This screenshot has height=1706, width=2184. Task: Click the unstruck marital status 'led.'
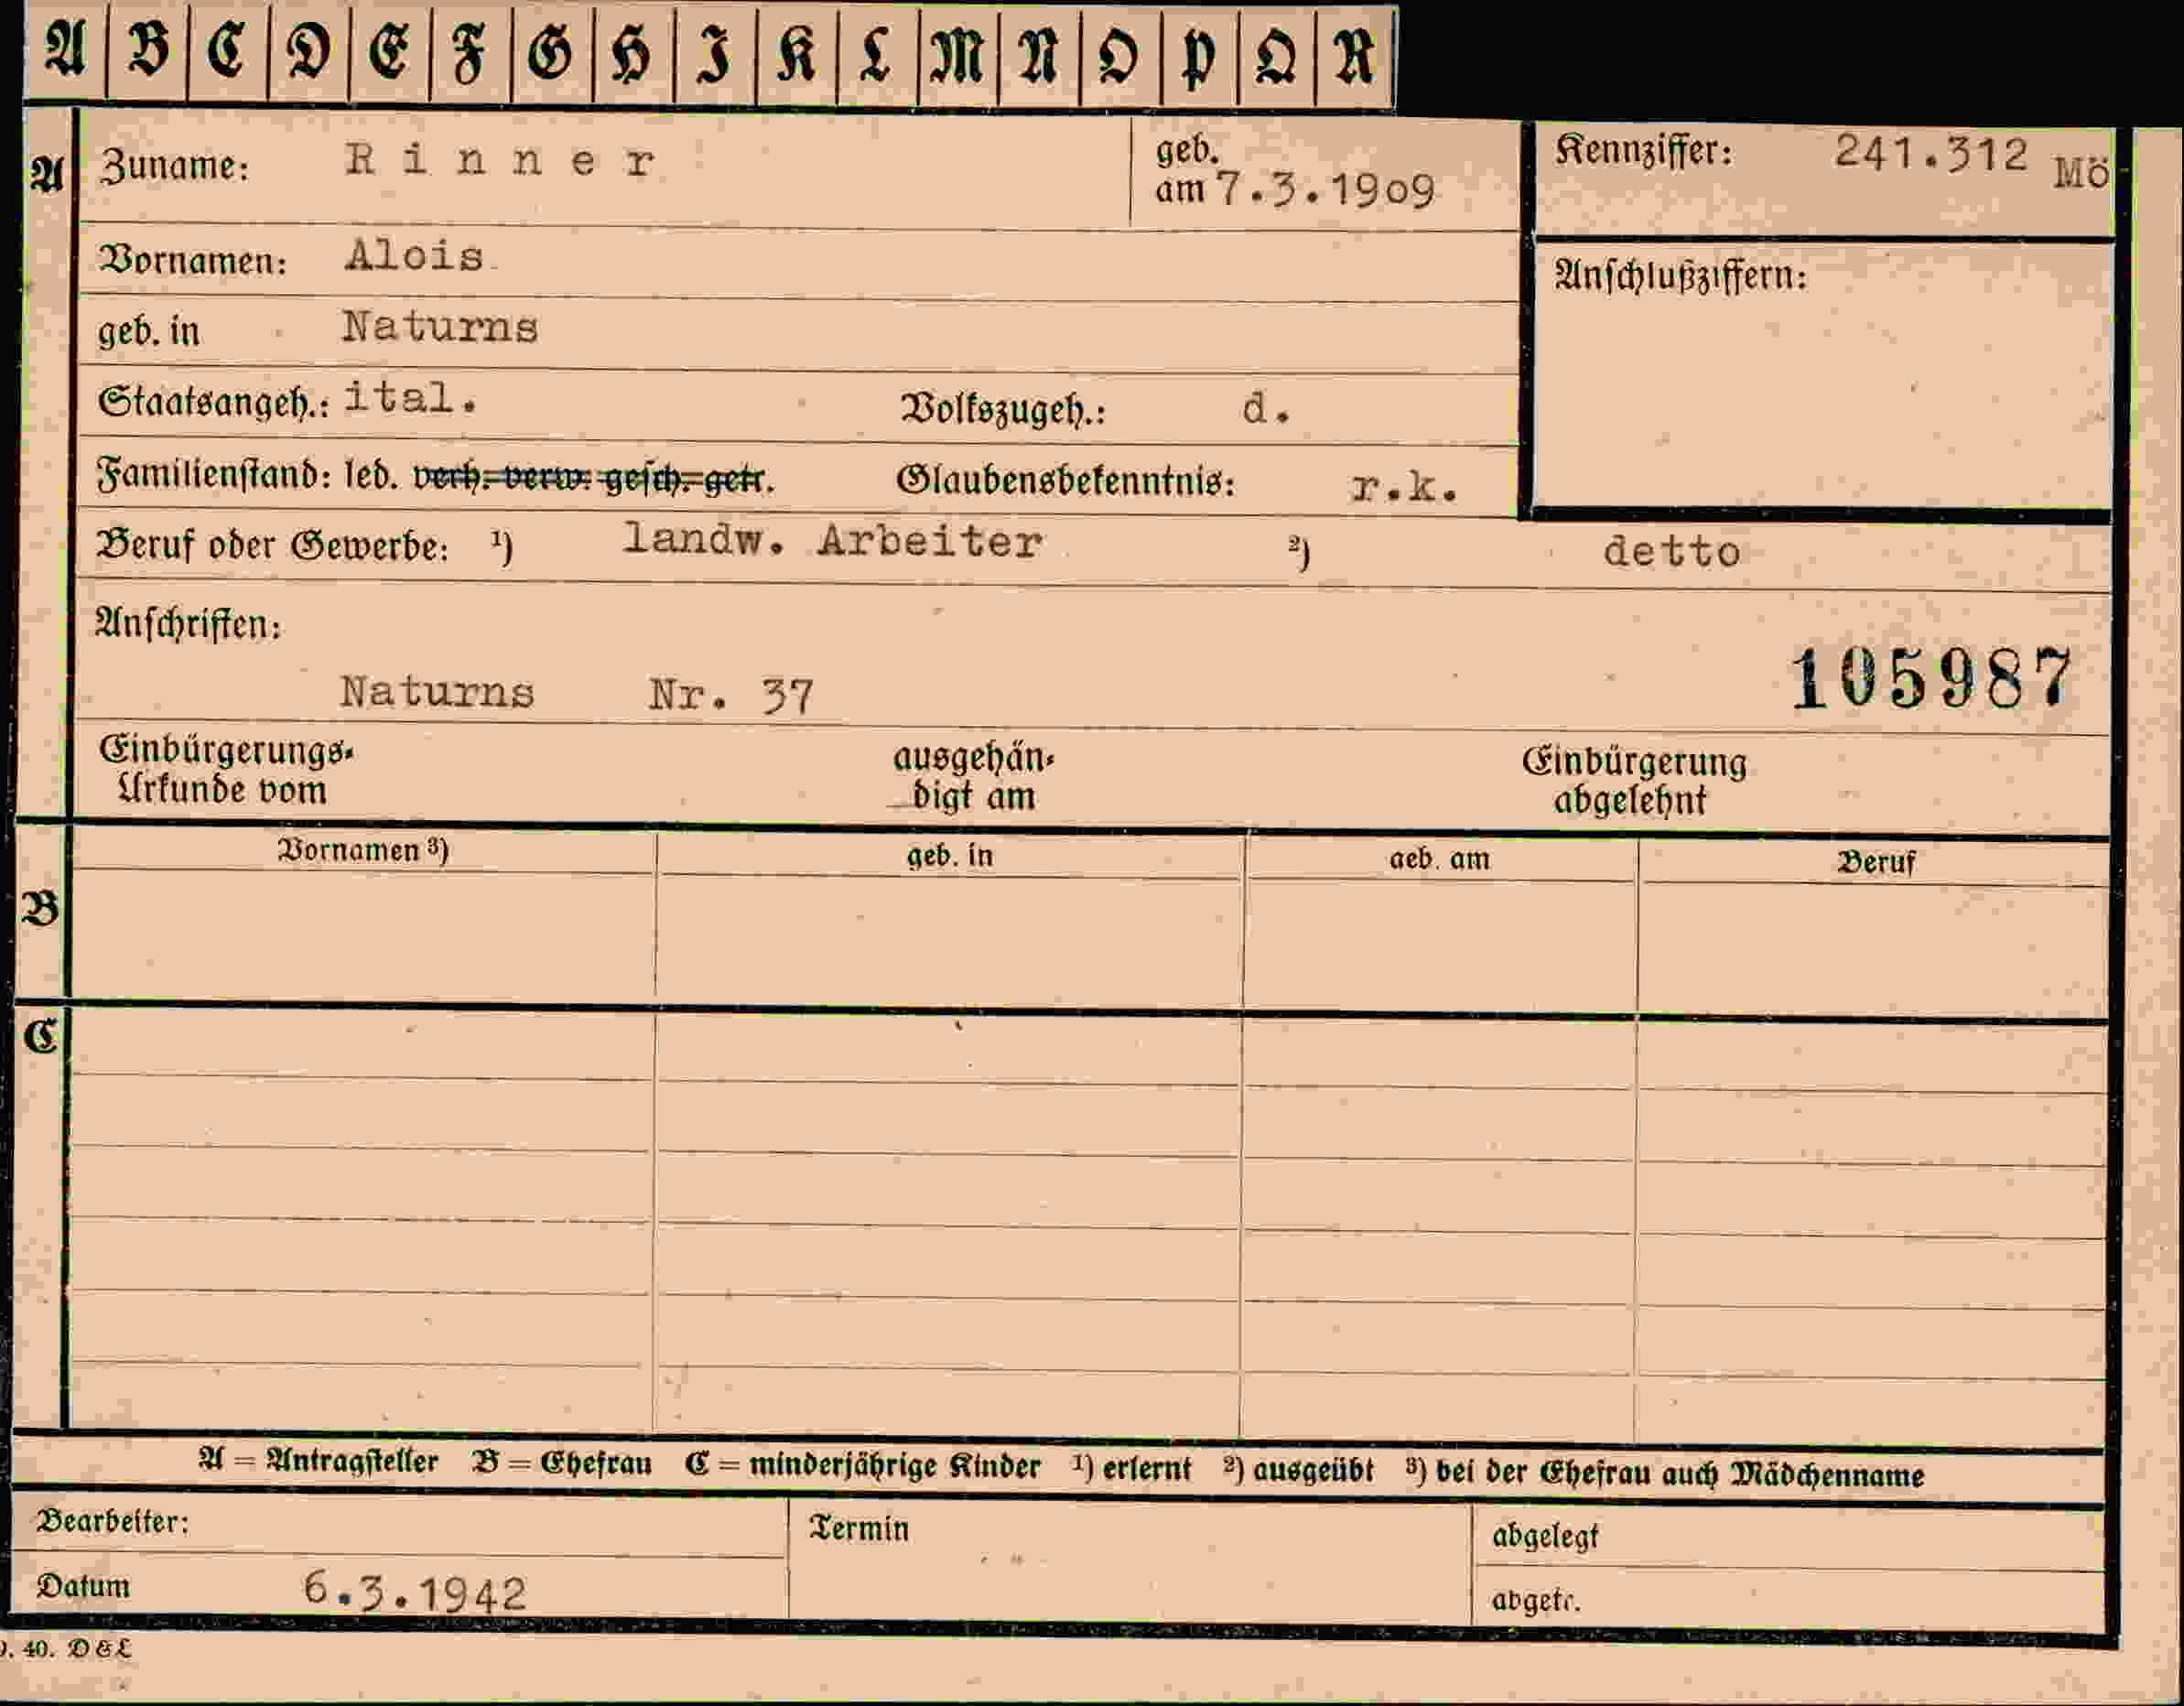click(x=371, y=476)
